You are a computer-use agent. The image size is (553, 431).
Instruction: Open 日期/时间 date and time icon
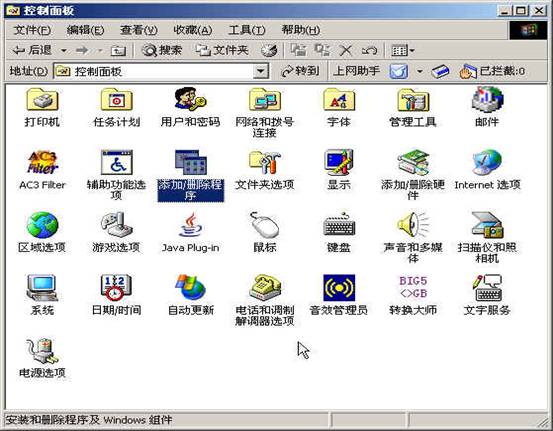tap(116, 288)
